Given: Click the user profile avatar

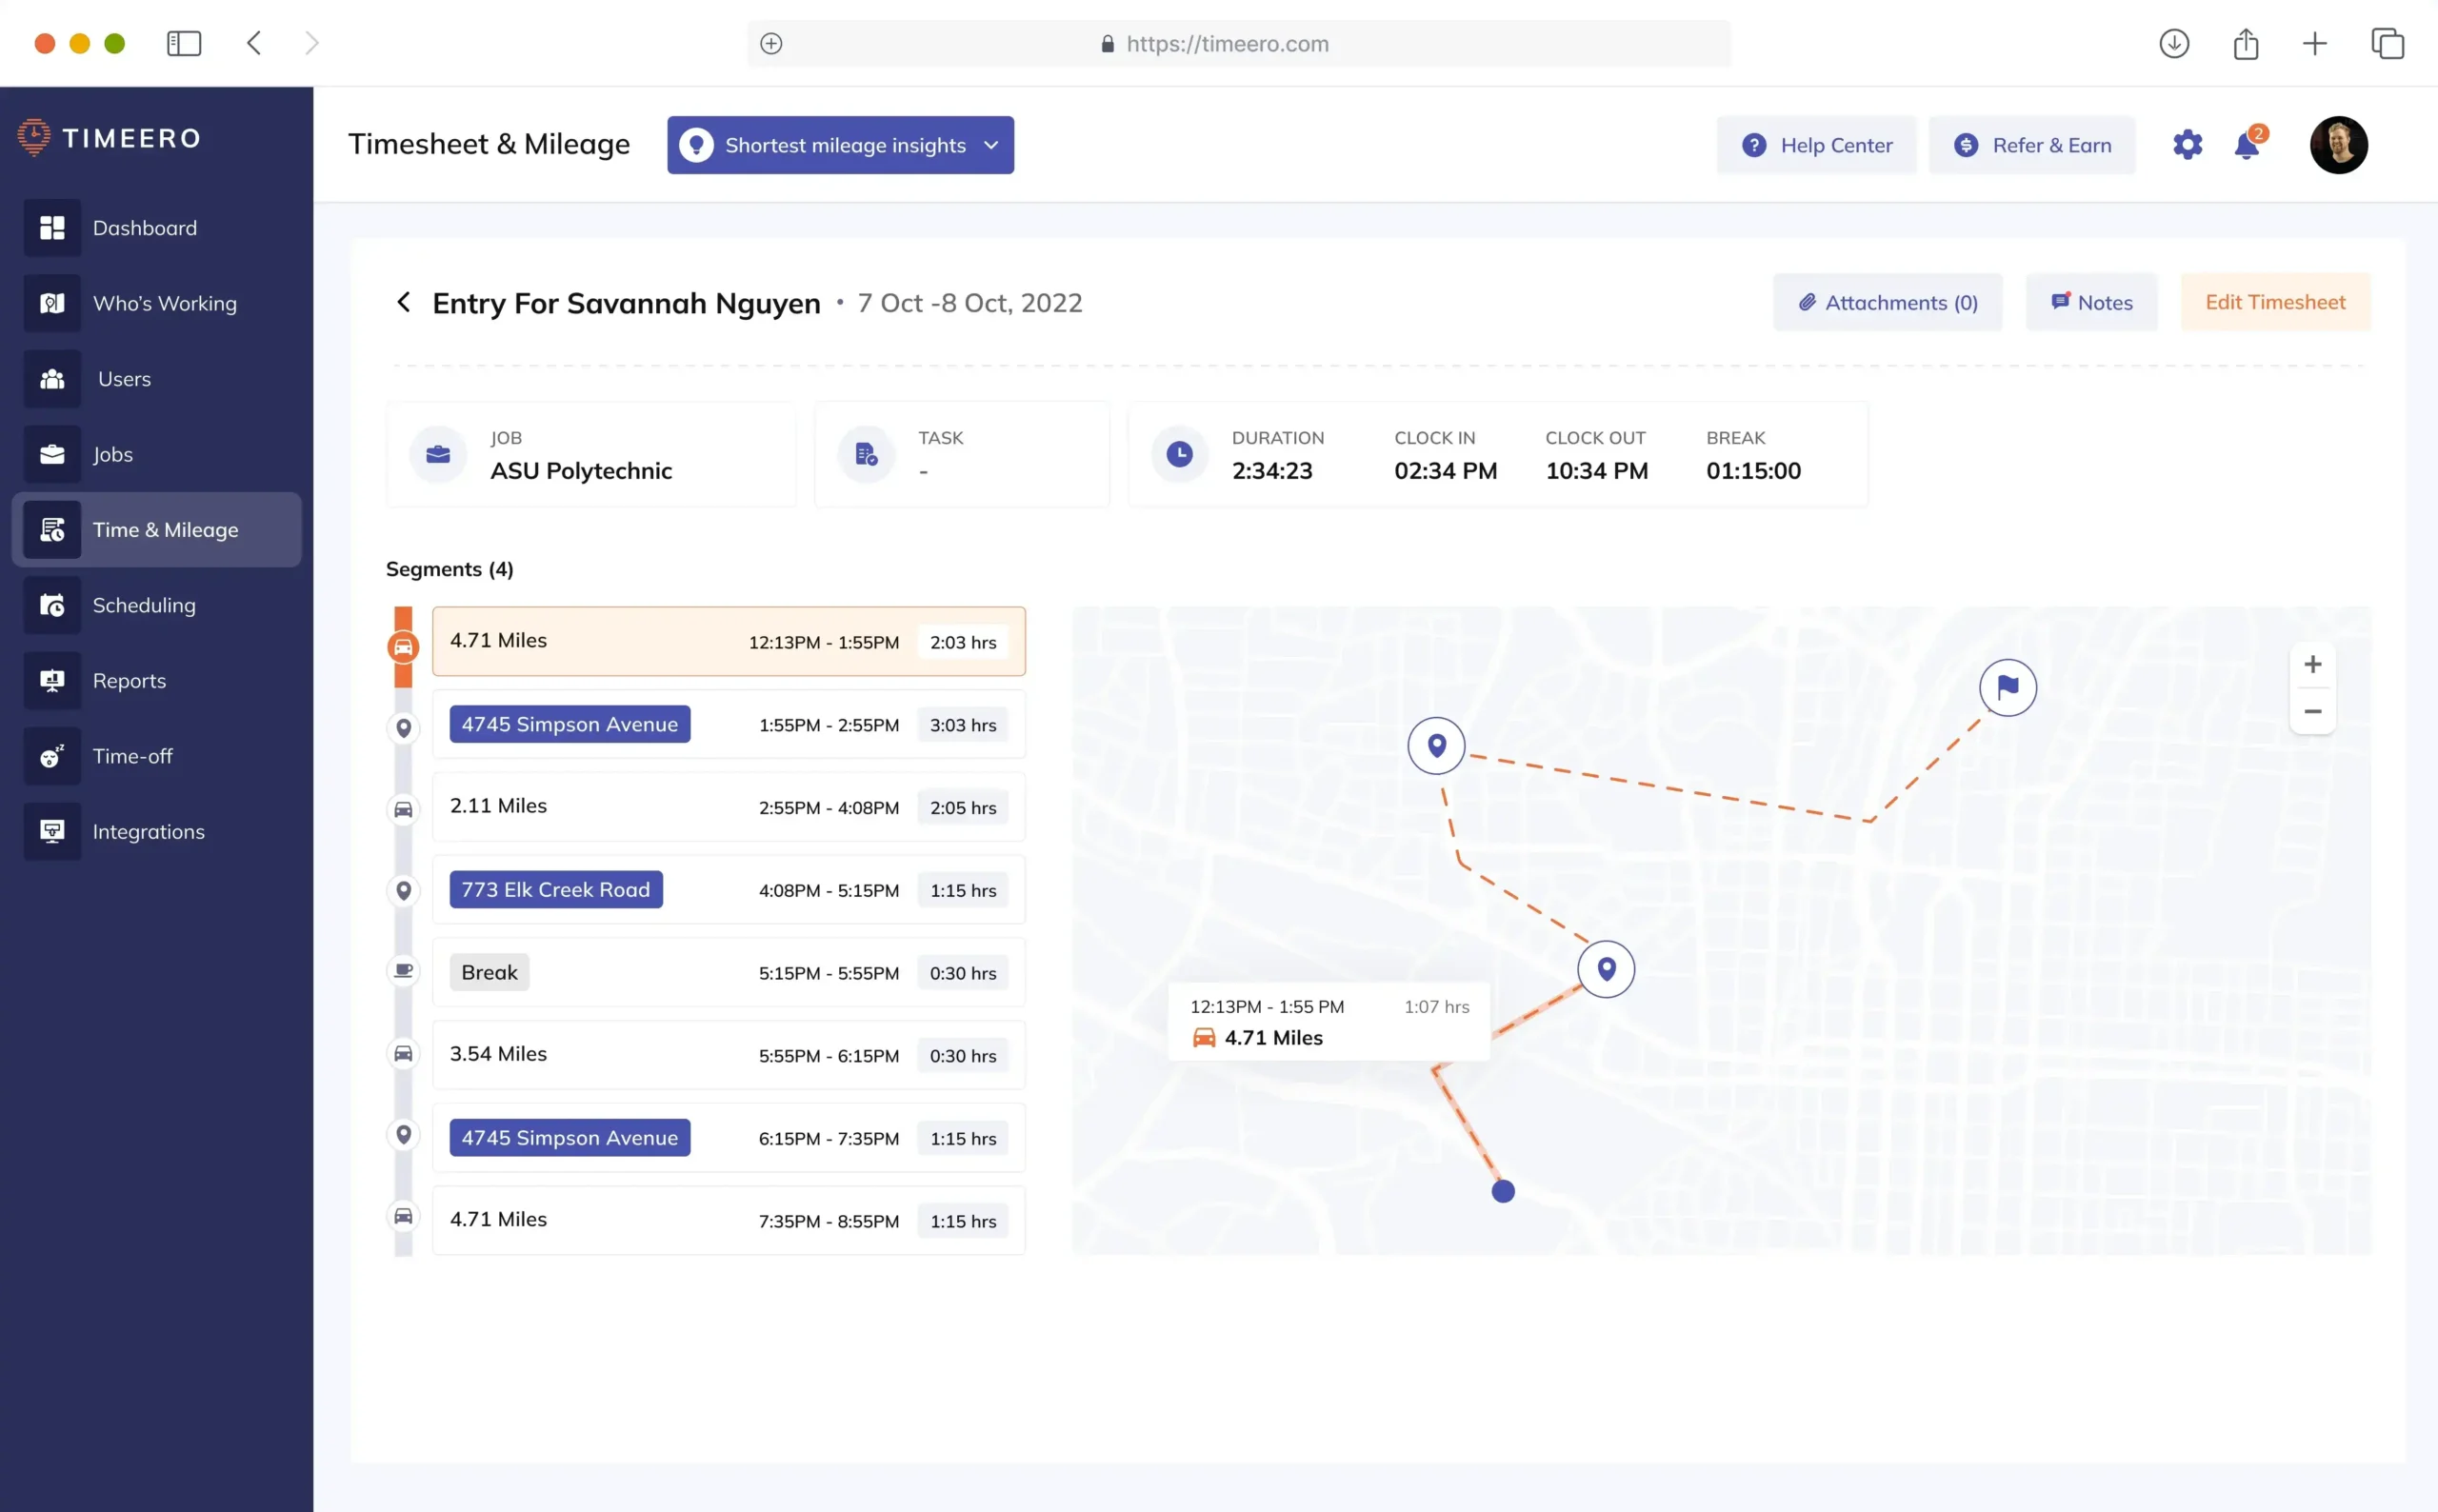Looking at the screenshot, I should point(2338,145).
